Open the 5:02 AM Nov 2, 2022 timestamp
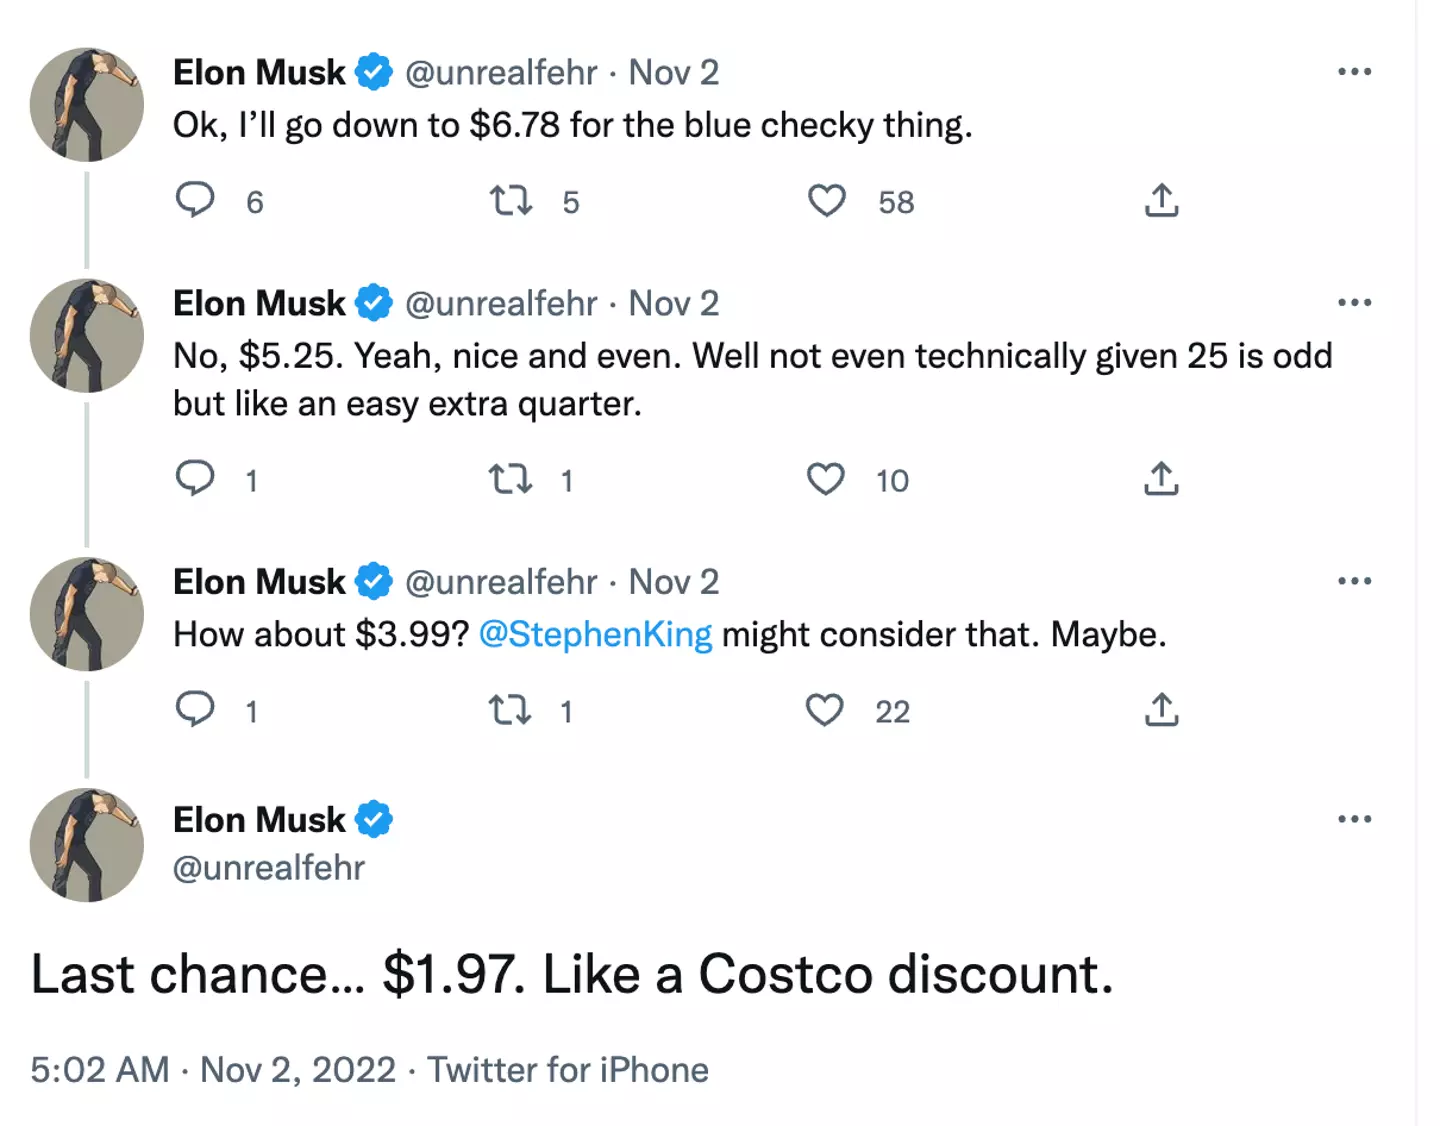The height and width of the screenshot is (1126, 1440). (213, 1070)
